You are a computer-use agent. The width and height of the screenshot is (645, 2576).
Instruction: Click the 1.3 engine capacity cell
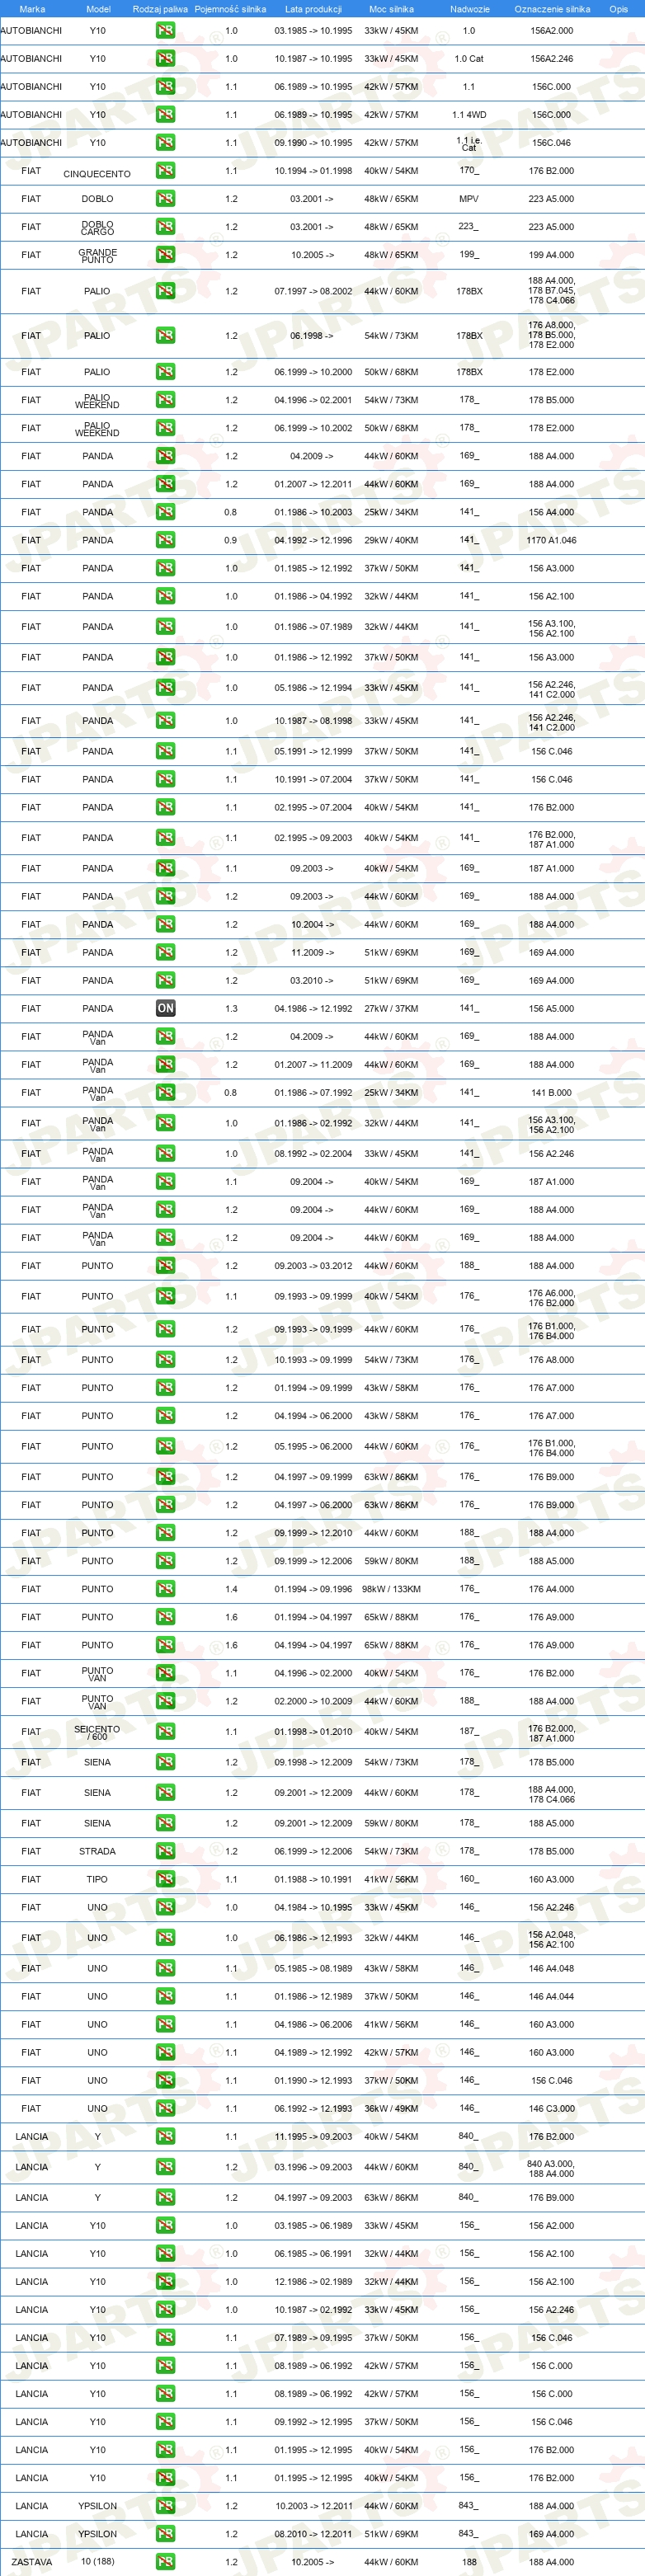(231, 1008)
